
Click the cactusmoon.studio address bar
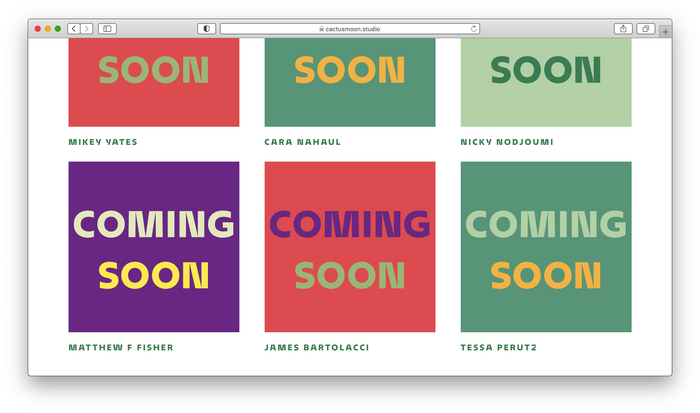point(350,29)
